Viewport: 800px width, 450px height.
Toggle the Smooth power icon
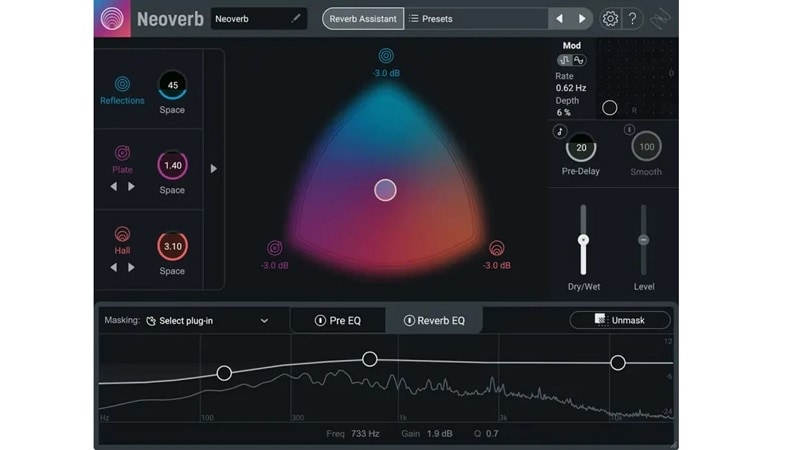[x=629, y=130]
